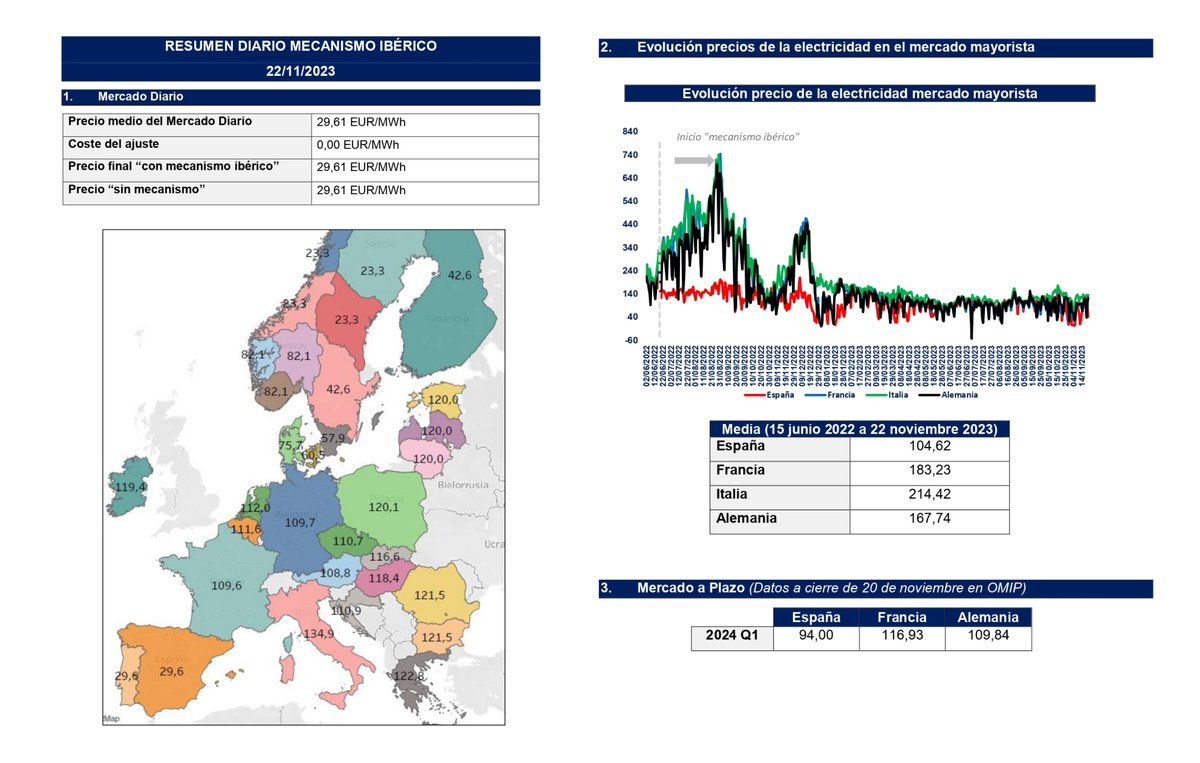Click the price label 57,9 on the map
The image size is (1200, 763).
tap(333, 438)
